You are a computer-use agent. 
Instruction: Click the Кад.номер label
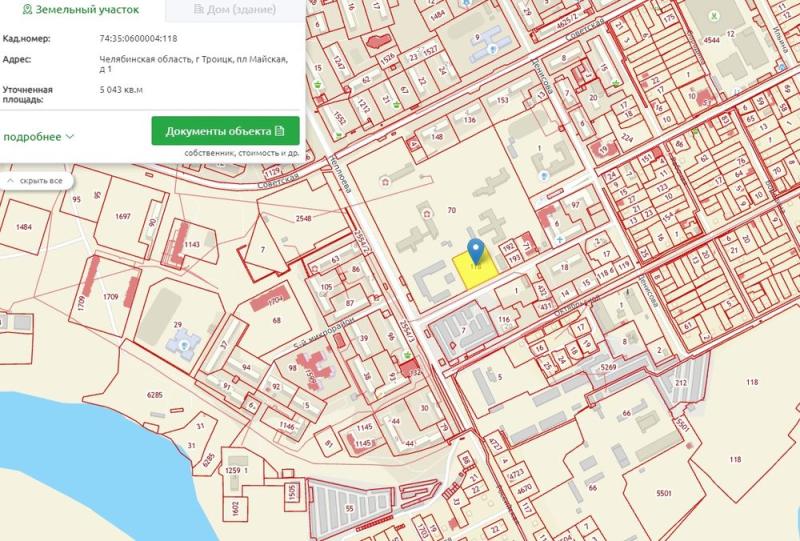pyautogui.click(x=27, y=38)
